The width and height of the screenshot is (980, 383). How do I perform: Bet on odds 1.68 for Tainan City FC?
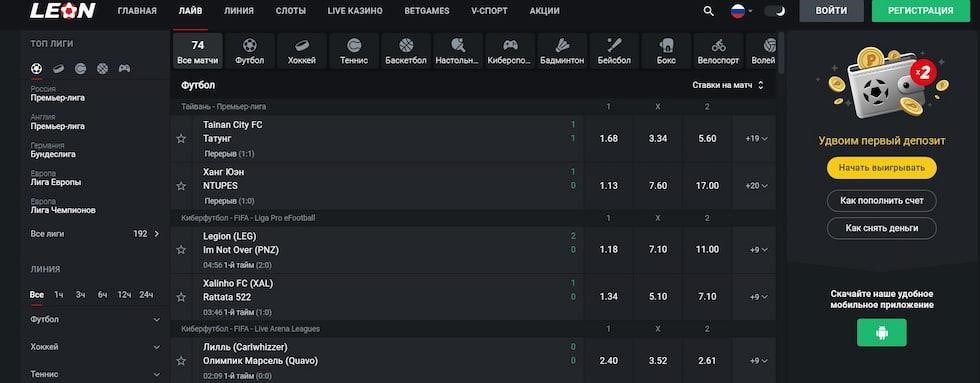tap(609, 139)
